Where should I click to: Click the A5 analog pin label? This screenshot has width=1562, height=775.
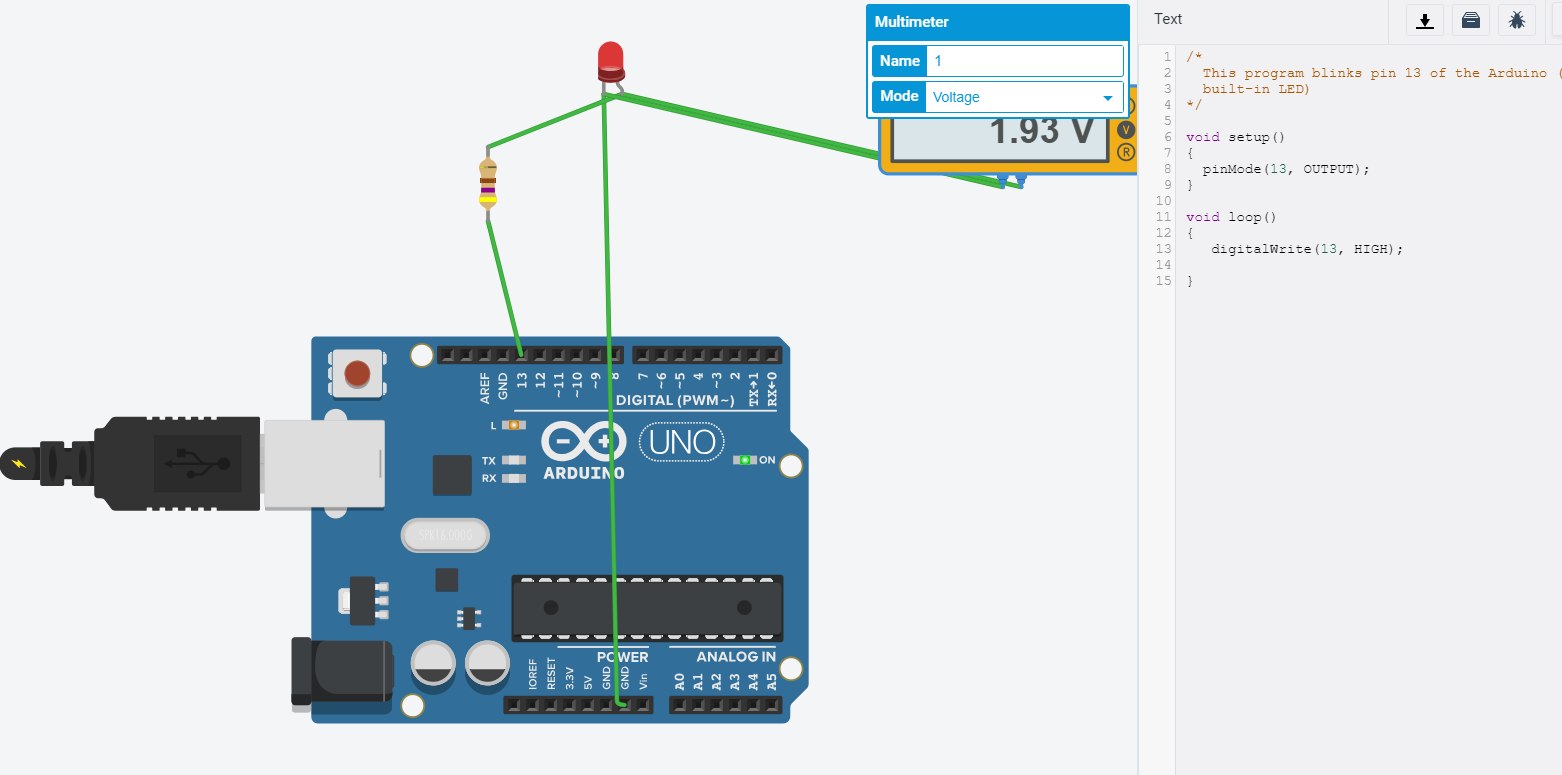coord(771,682)
